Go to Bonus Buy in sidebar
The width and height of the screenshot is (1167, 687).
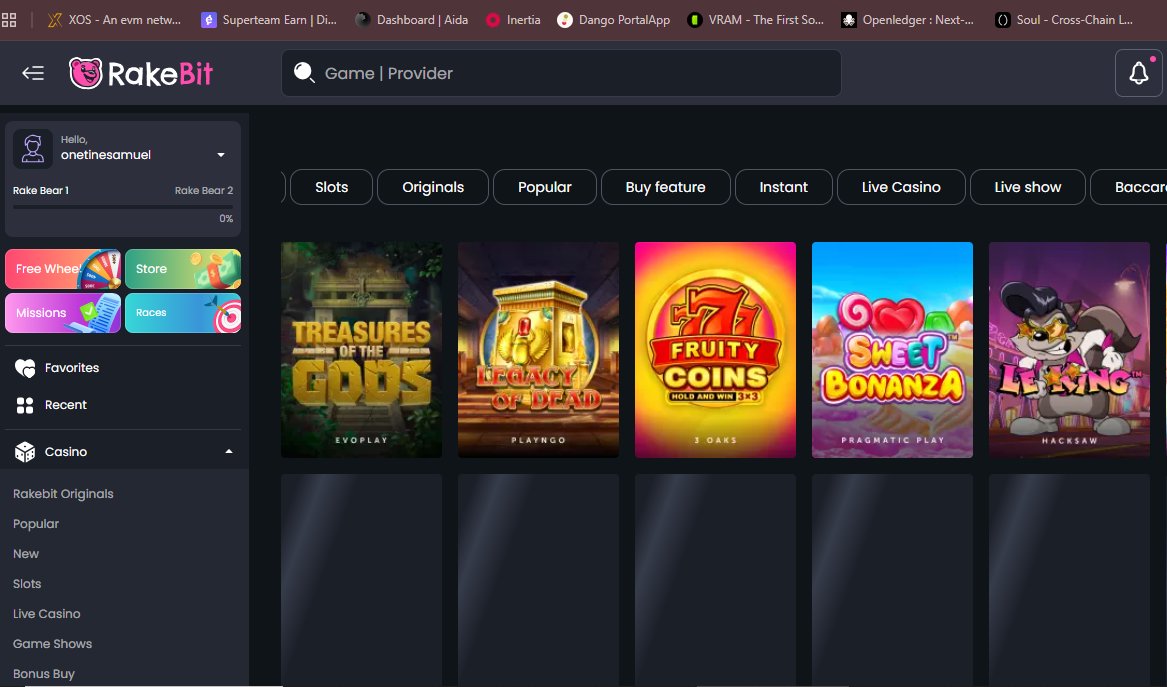[x=44, y=674]
